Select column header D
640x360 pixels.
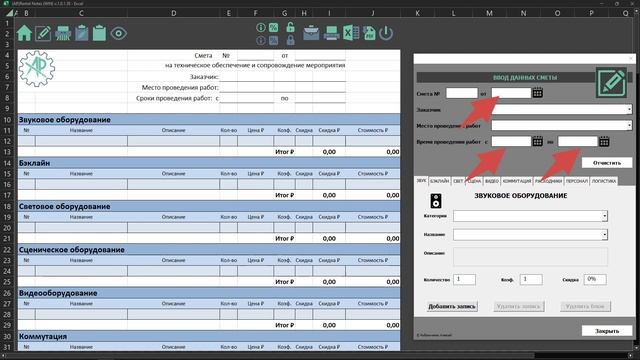pos(173,13)
